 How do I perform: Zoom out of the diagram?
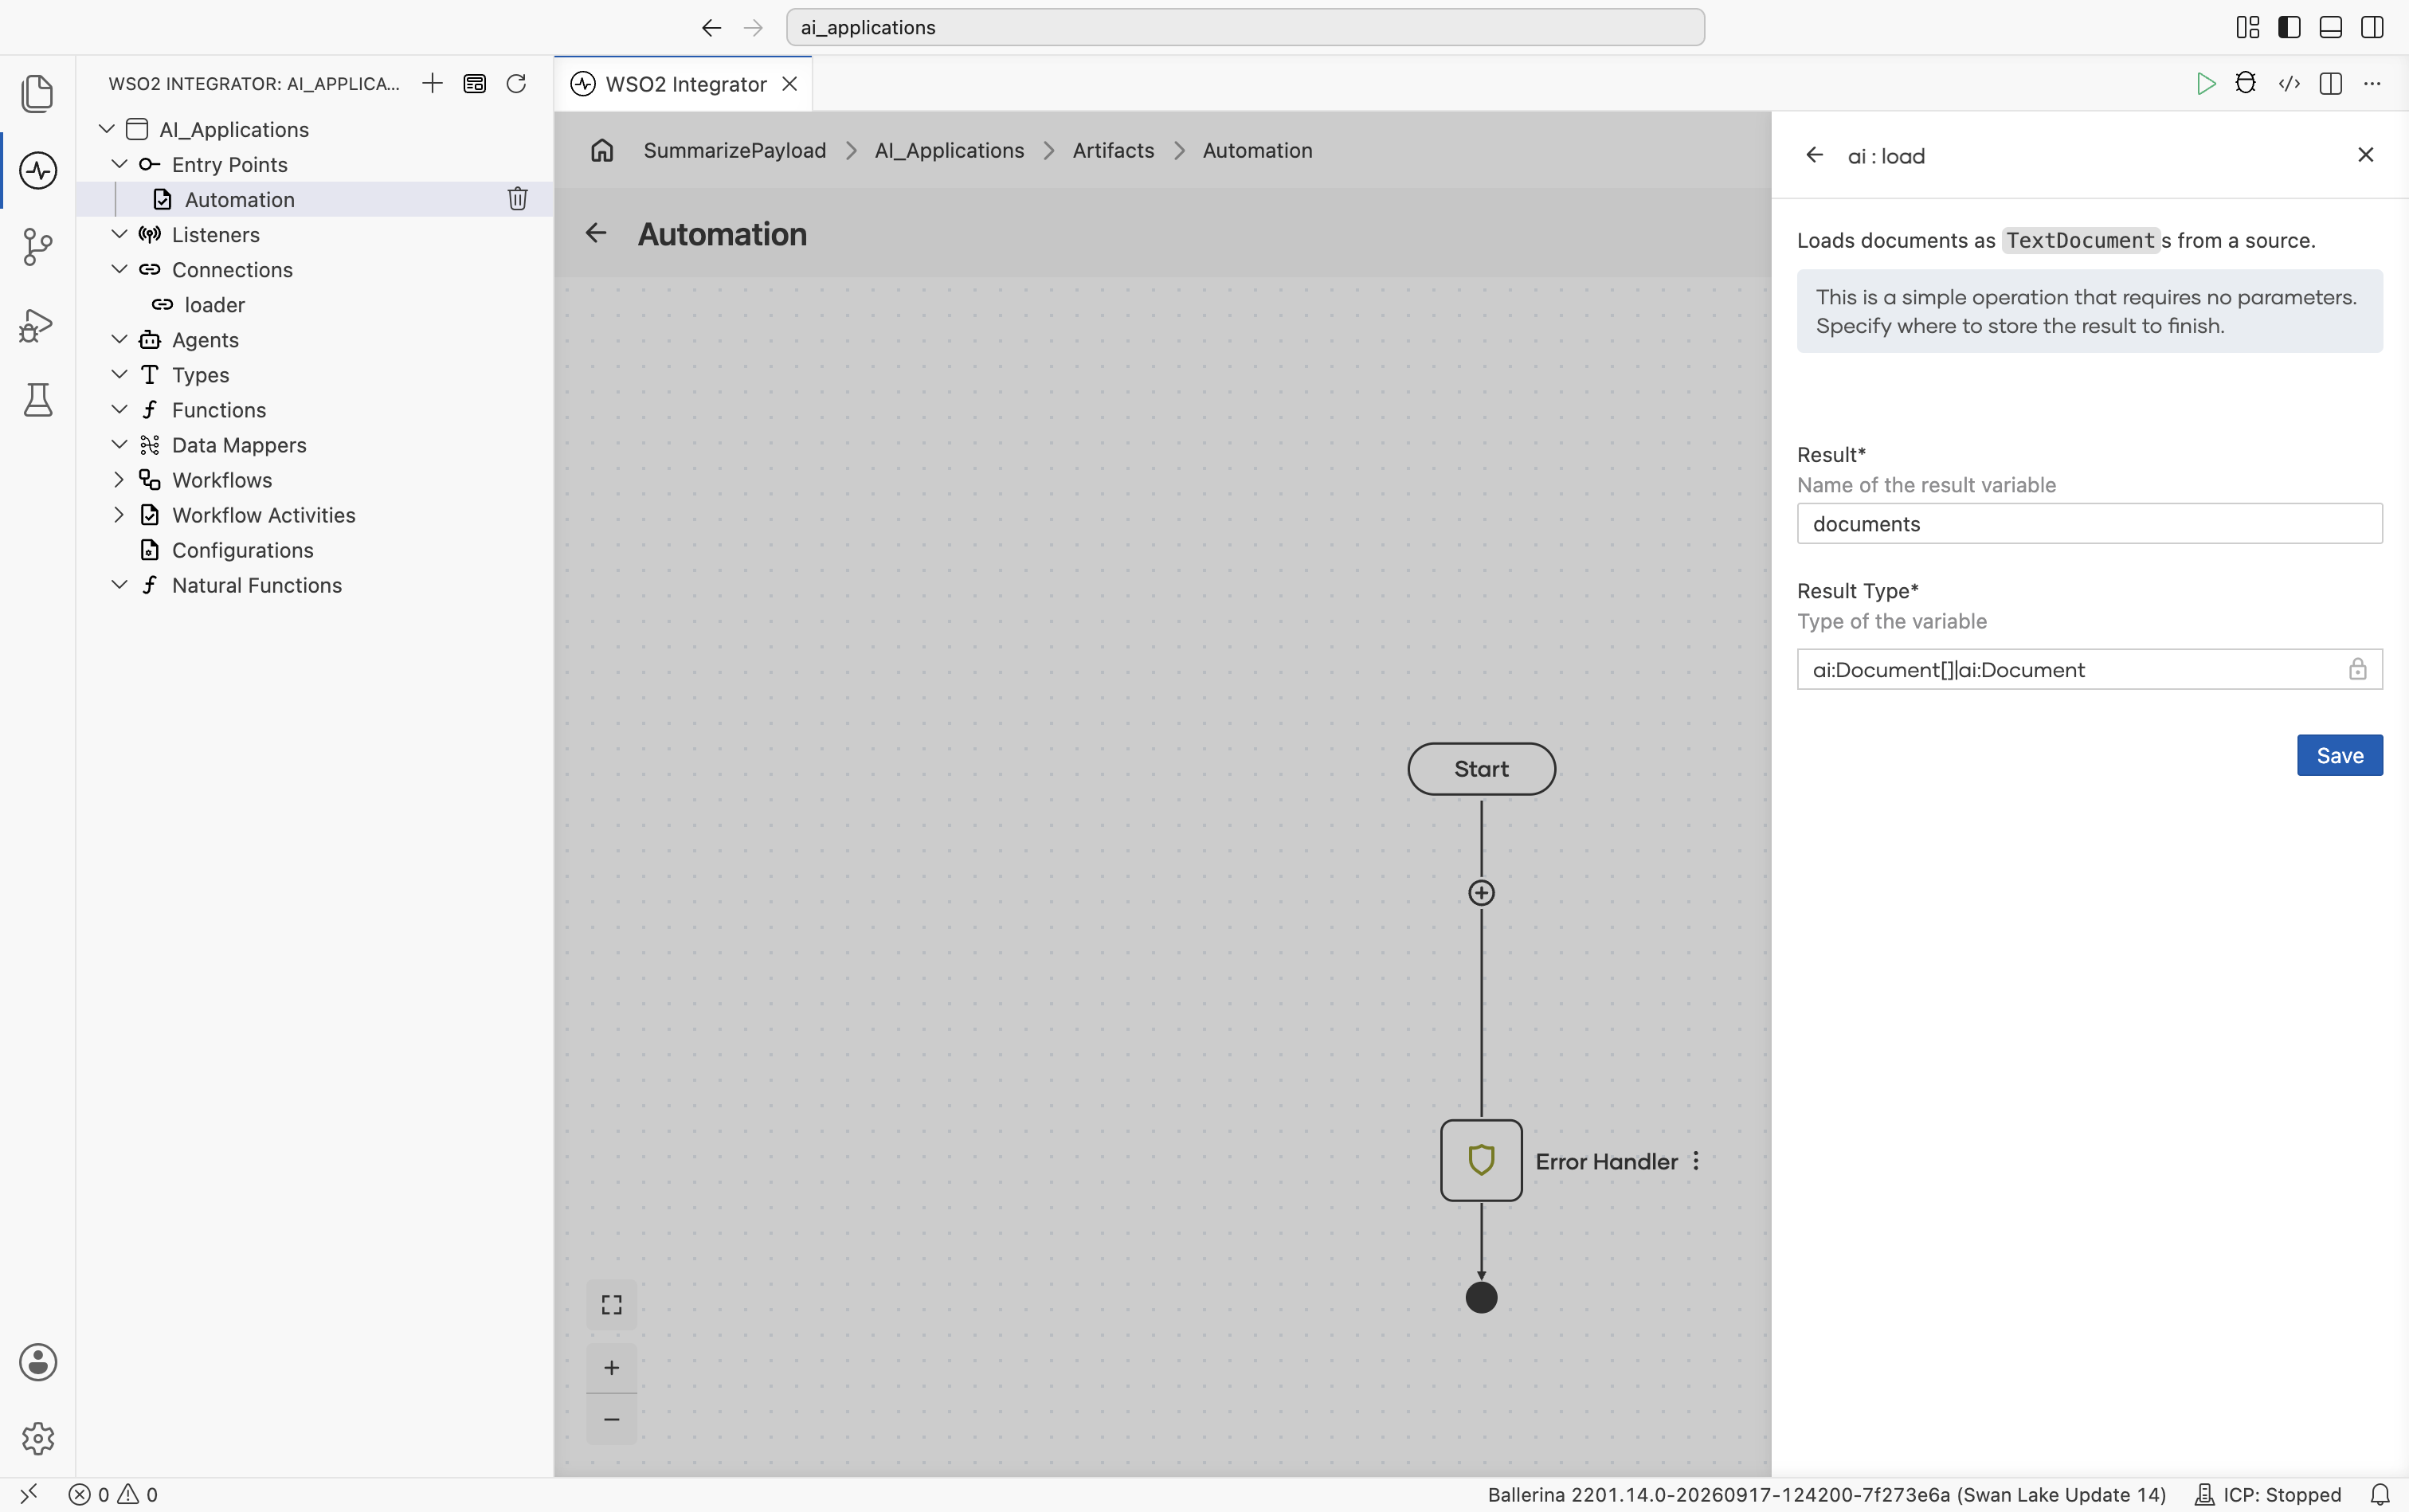611,1419
